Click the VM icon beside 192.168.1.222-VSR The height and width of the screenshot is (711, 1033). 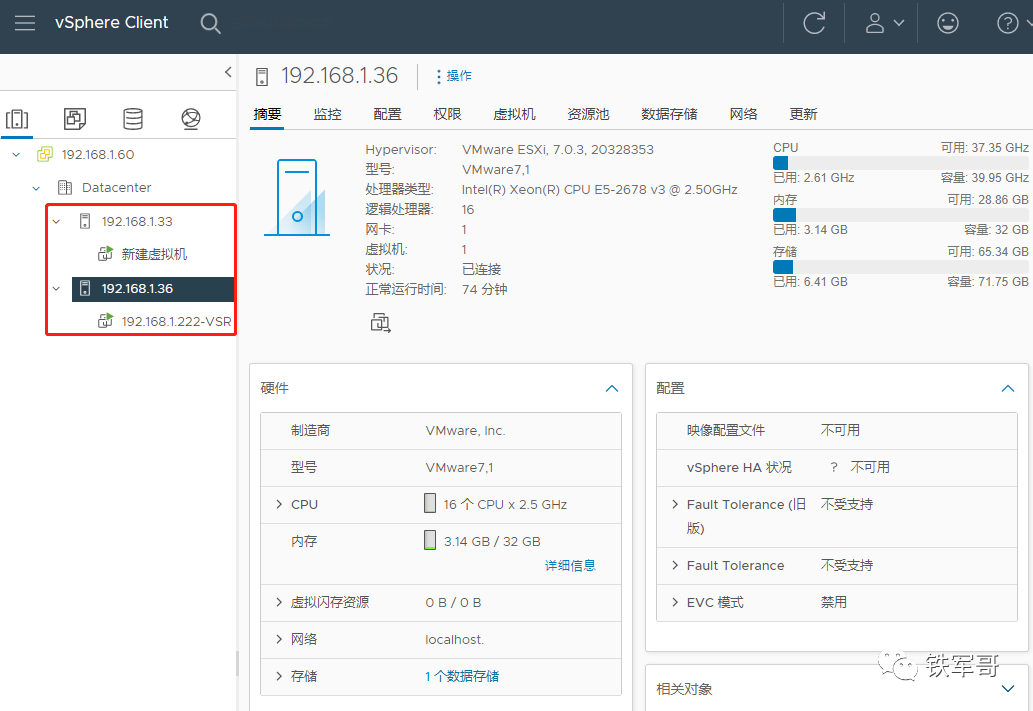[x=105, y=321]
